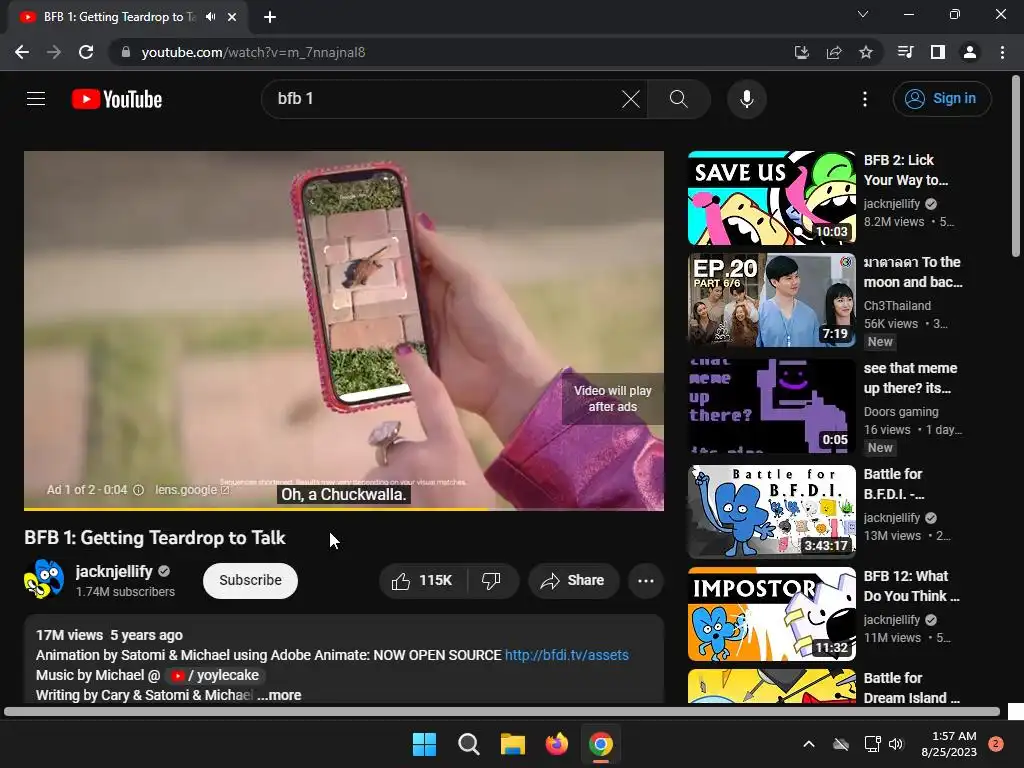Click ad info icon near Ad 1 of 2
The image size is (1024, 768).
pos(138,490)
